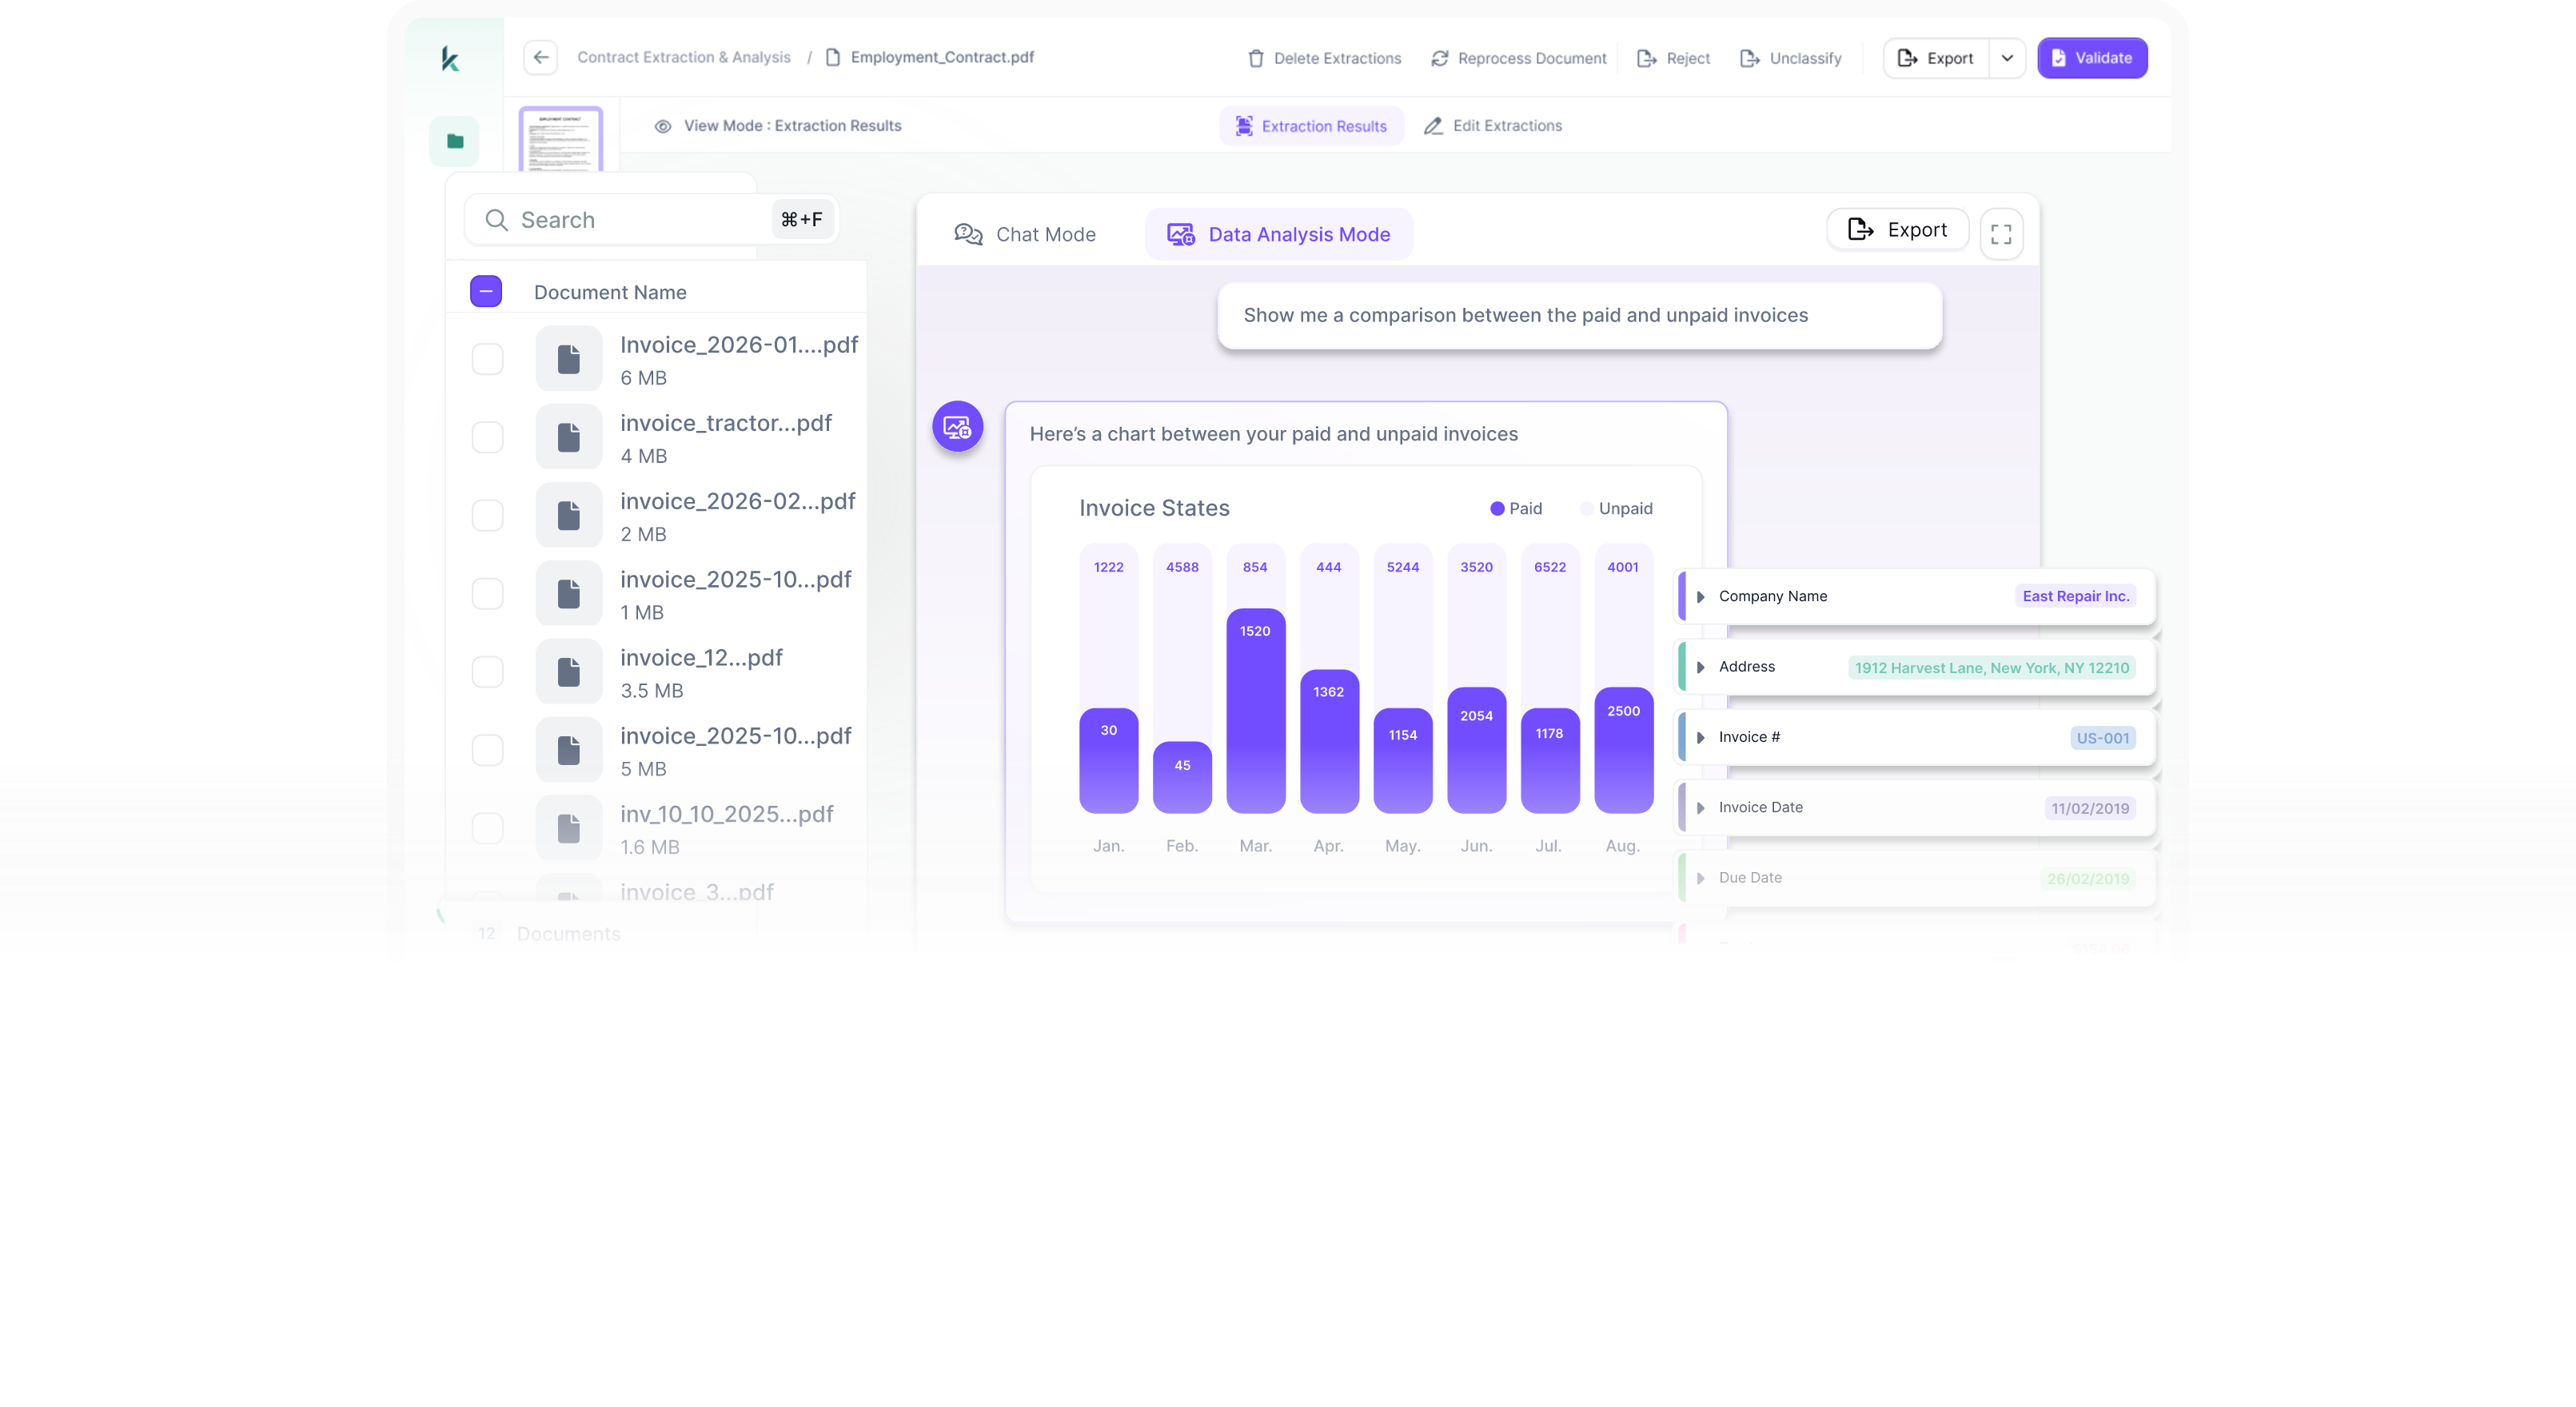Click the March paid bar labeled 1520
The height and width of the screenshot is (1407, 2576).
1255,710
